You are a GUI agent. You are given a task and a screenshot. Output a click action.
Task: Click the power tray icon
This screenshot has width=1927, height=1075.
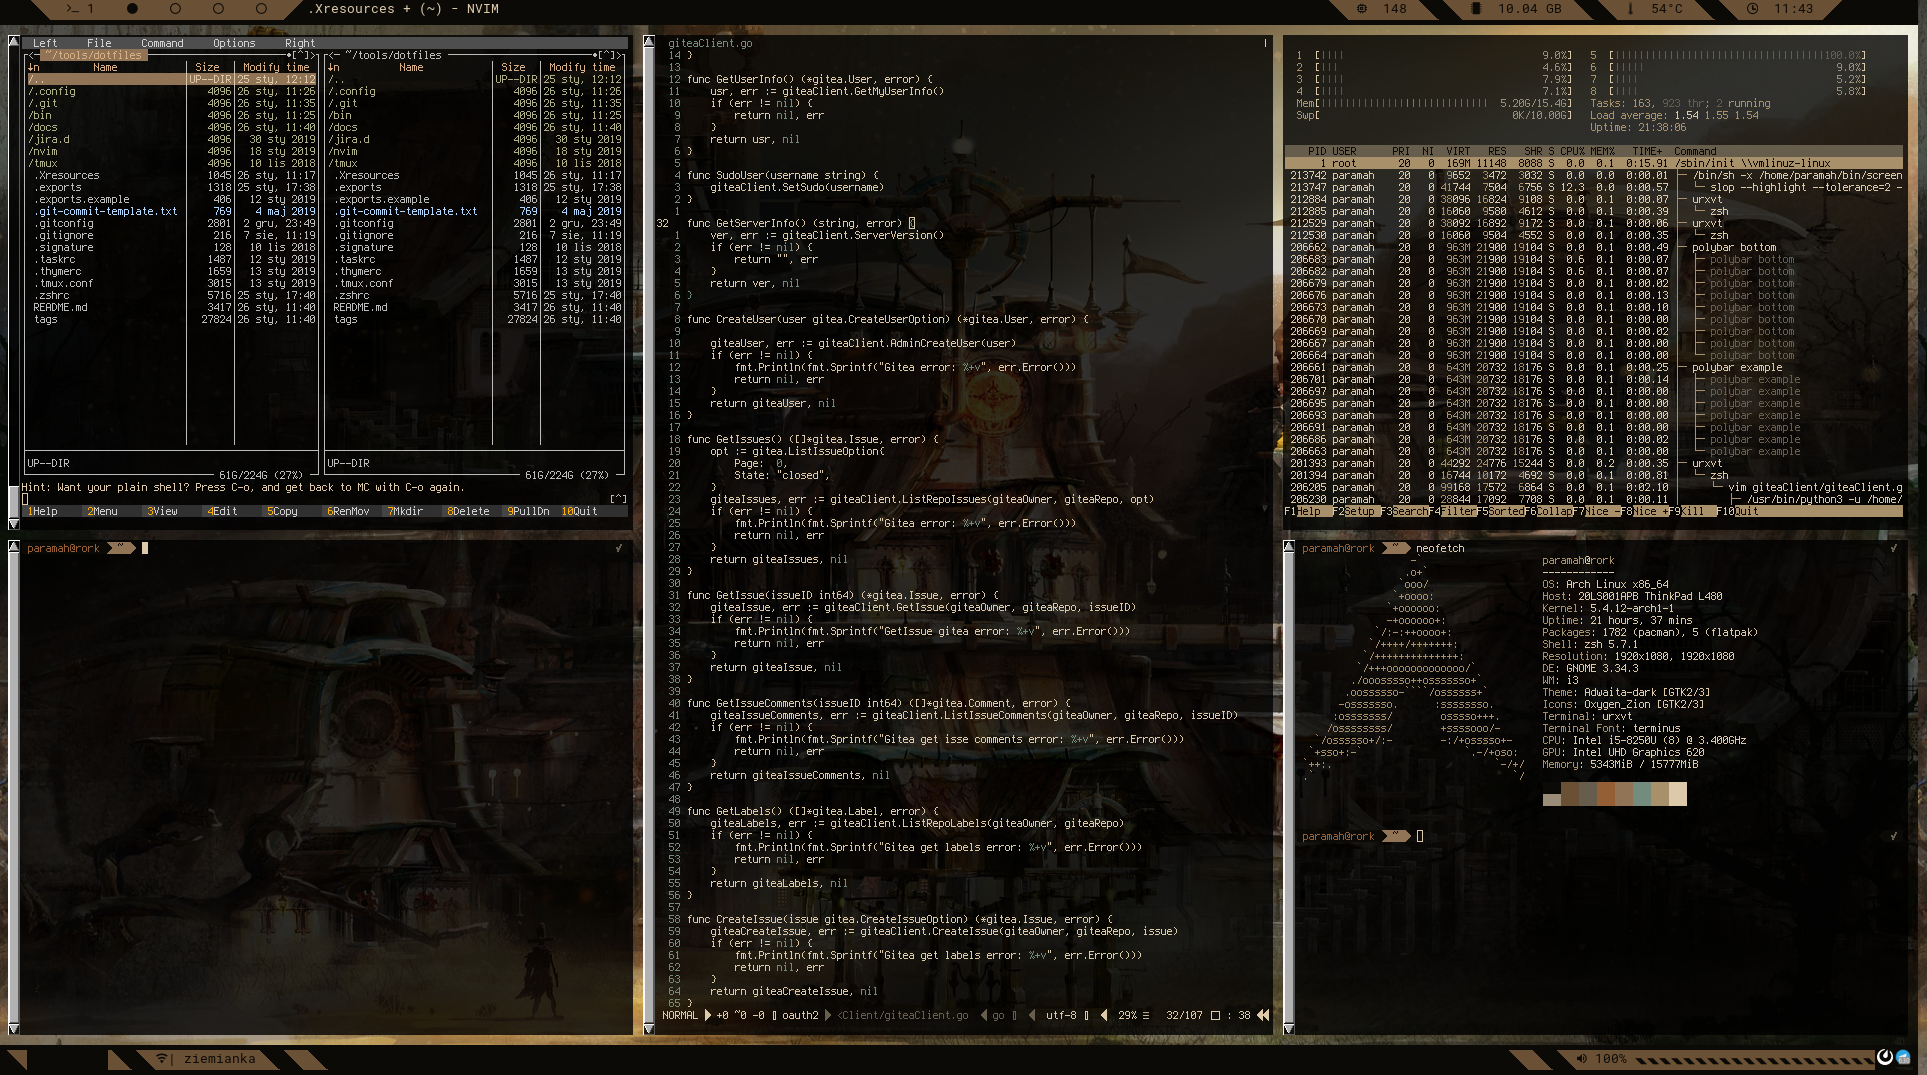tap(1885, 1057)
